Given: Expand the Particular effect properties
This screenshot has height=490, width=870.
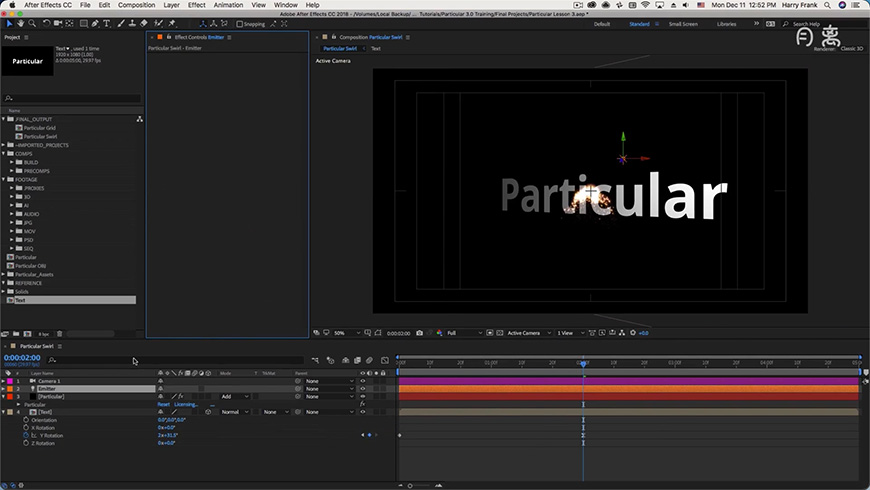Looking at the screenshot, I should click(x=18, y=405).
